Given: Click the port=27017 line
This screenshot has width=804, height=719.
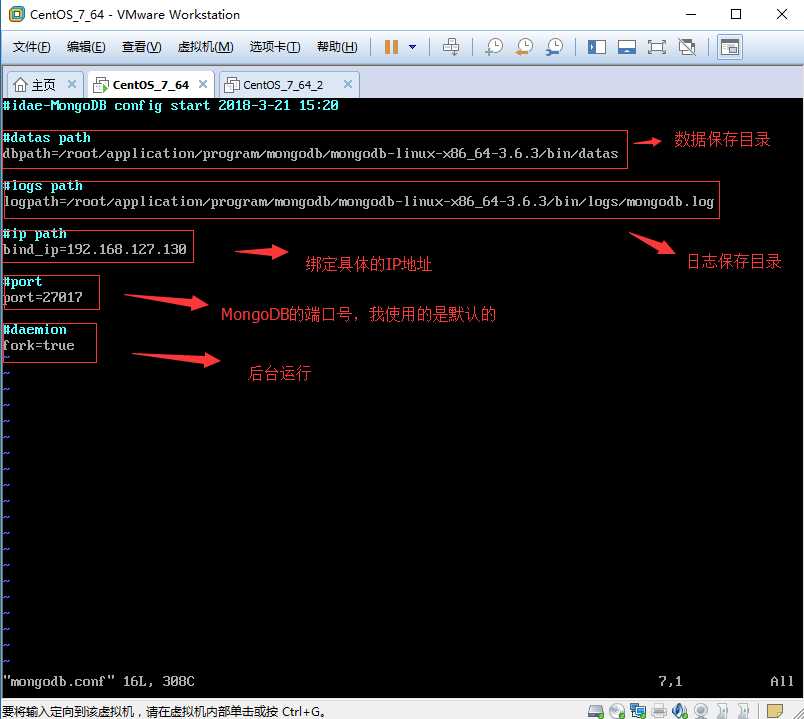Looking at the screenshot, I should click(x=42, y=298).
